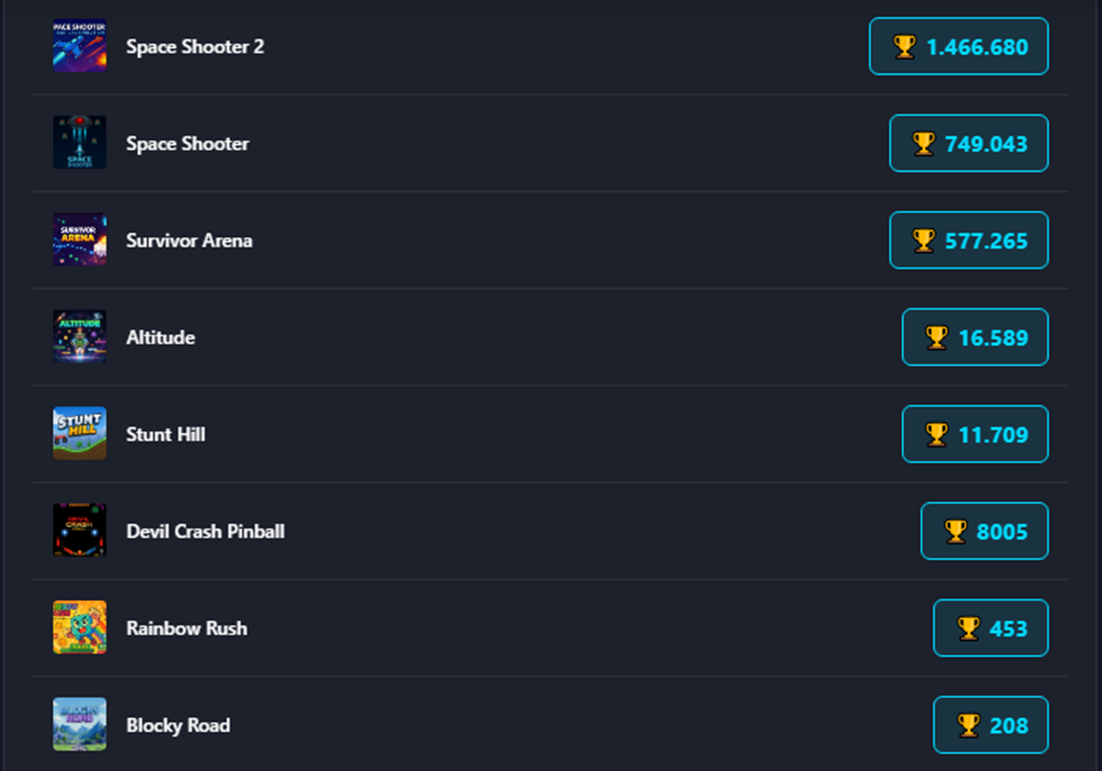Click the 749.043 score badge

pos(968,143)
